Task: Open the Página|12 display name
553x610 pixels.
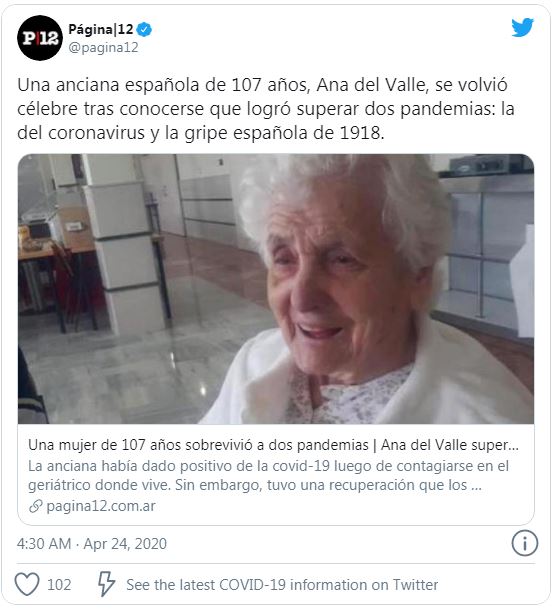Action: [101, 30]
